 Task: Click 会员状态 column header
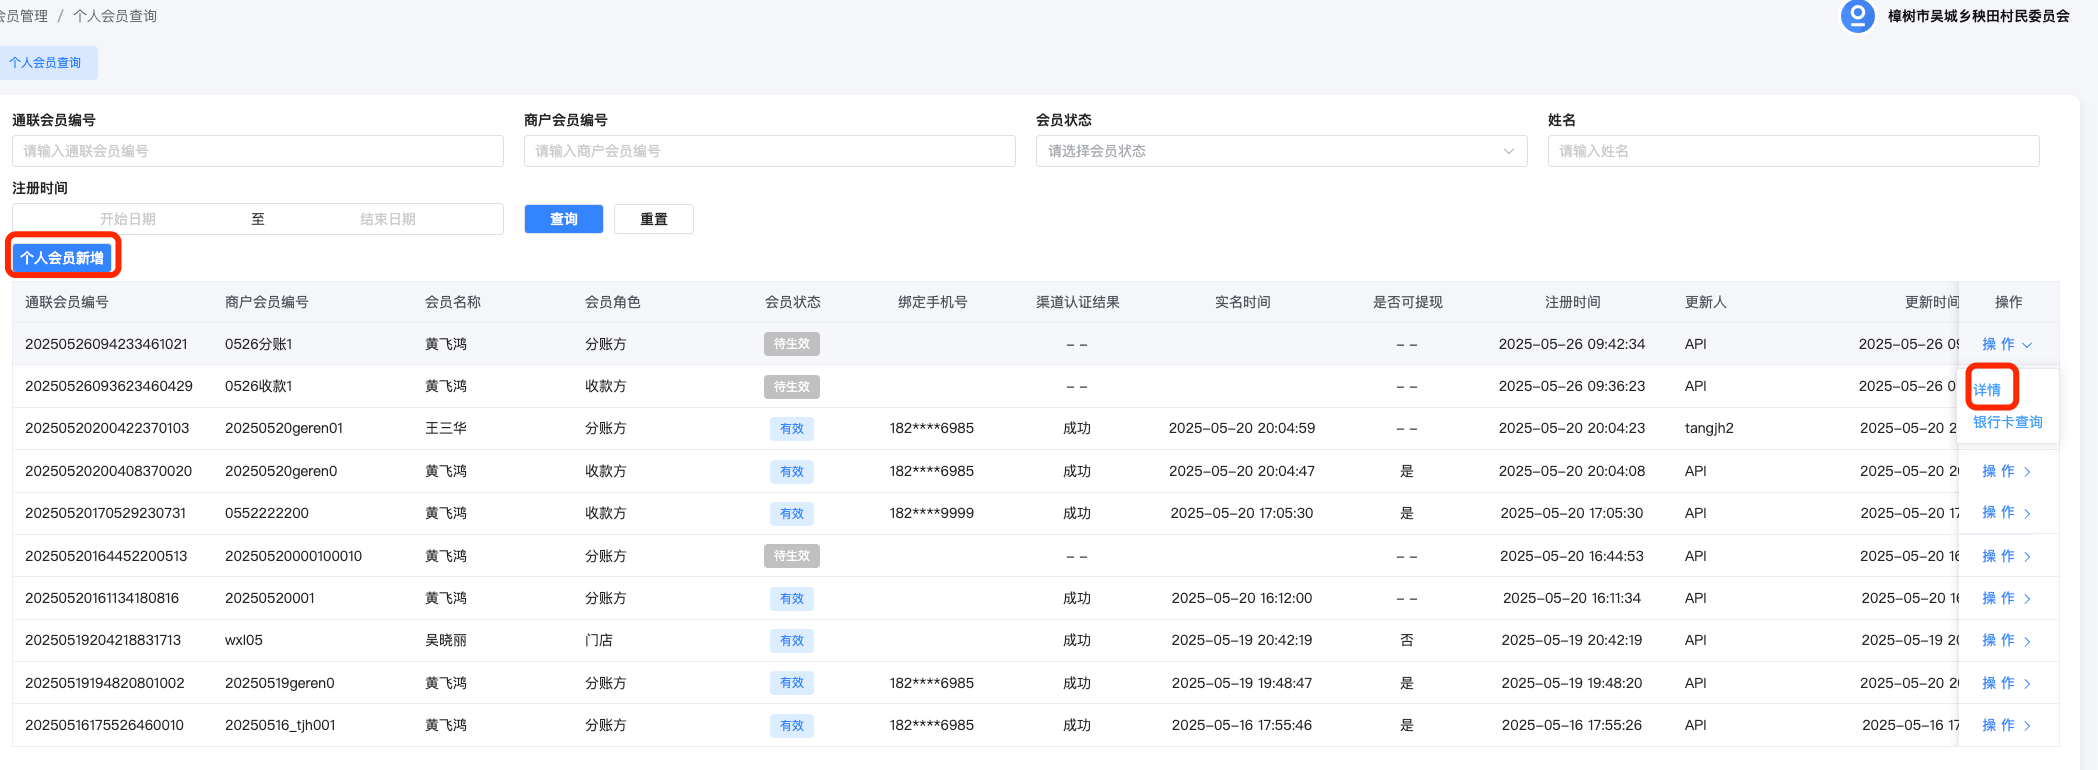pyautogui.click(x=793, y=302)
